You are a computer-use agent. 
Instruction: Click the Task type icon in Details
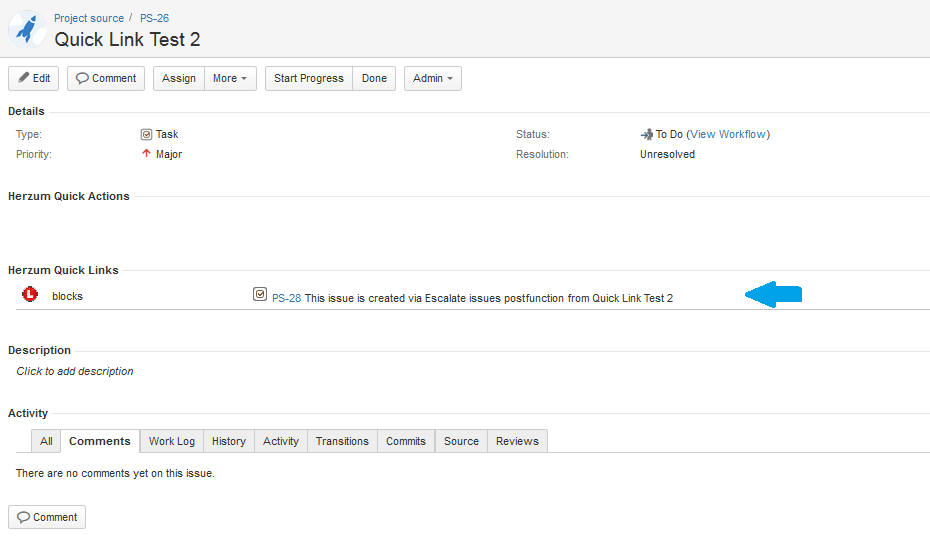pos(146,134)
